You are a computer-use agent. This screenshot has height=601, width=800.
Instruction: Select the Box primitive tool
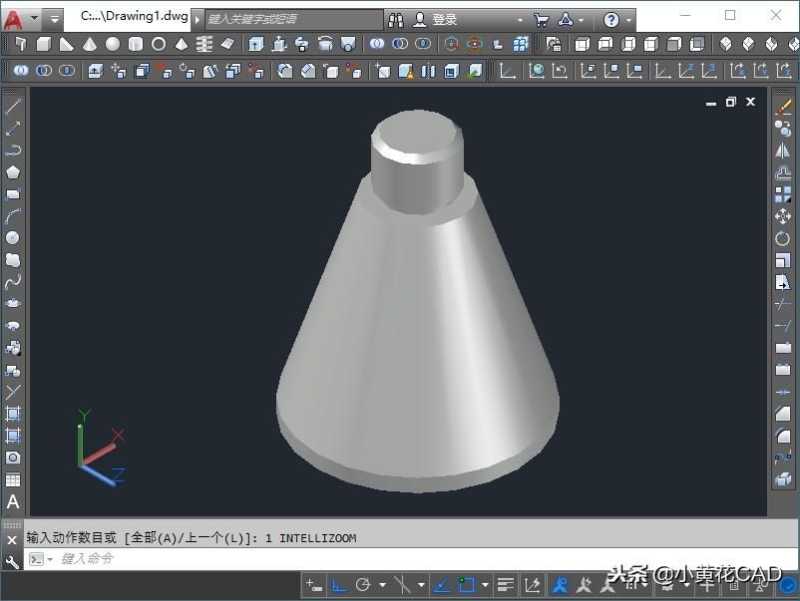click(x=45, y=44)
